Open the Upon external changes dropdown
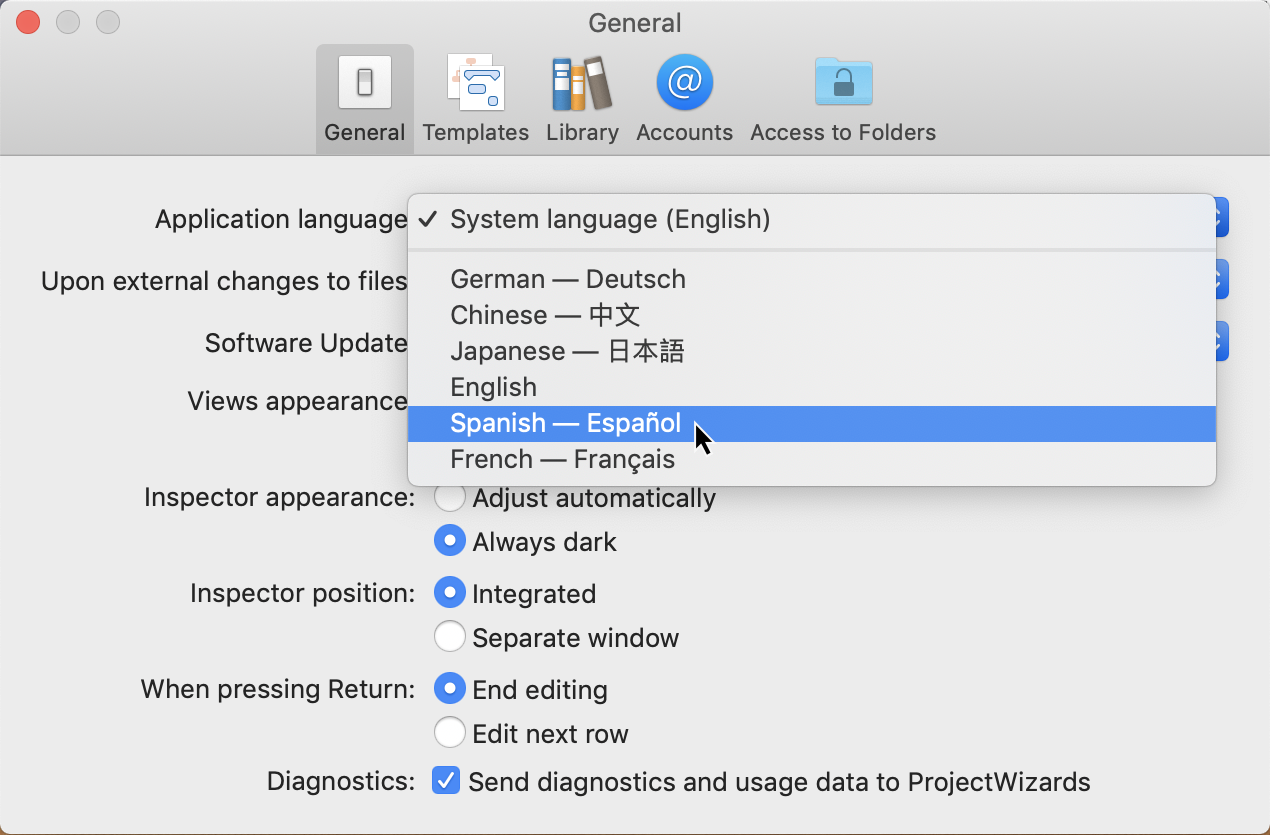Screen dimensions: 1270x835 pos(1215,280)
